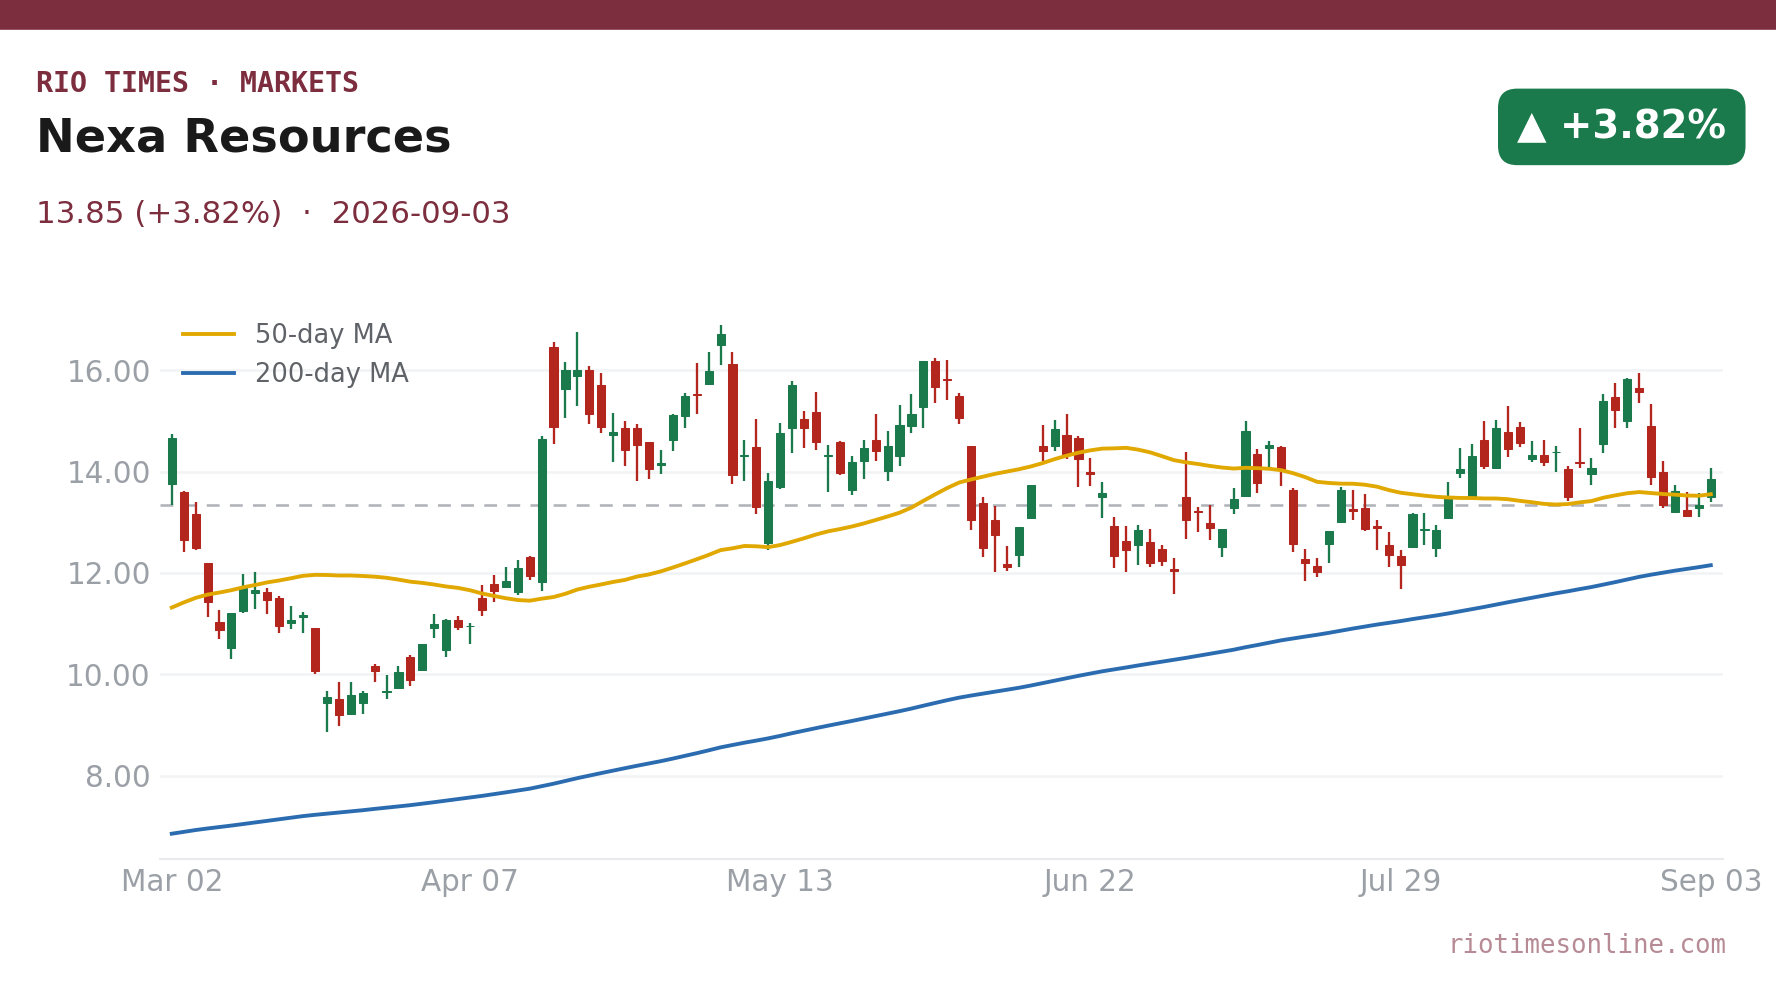Click the 14.00 y-axis label
This screenshot has height=999, width=1776.
click(x=108, y=473)
